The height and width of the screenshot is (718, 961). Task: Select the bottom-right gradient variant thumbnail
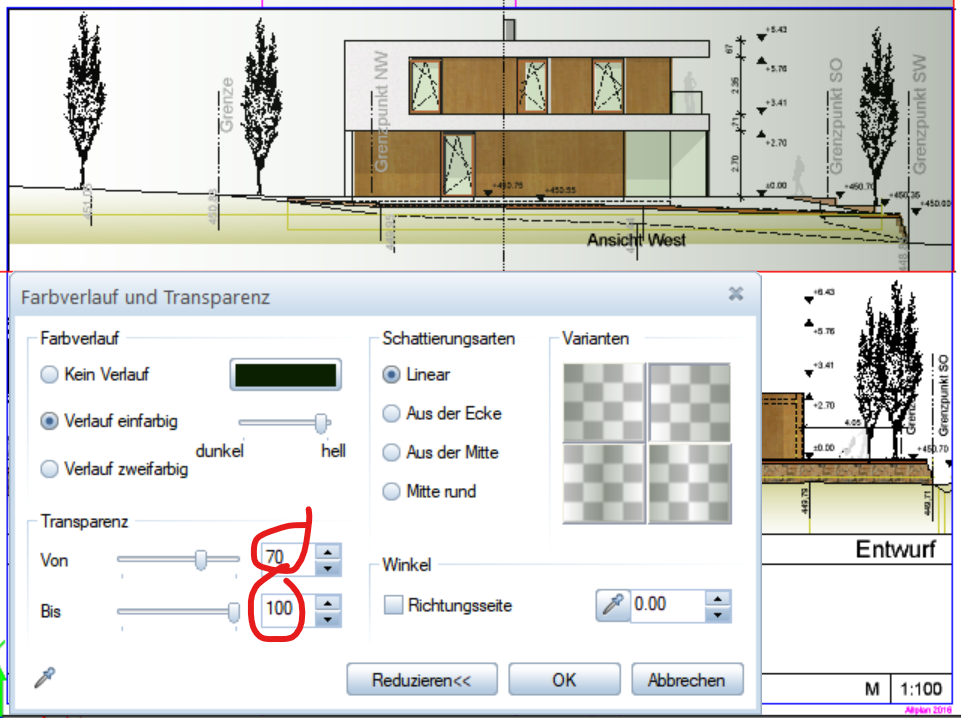click(x=689, y=483)
